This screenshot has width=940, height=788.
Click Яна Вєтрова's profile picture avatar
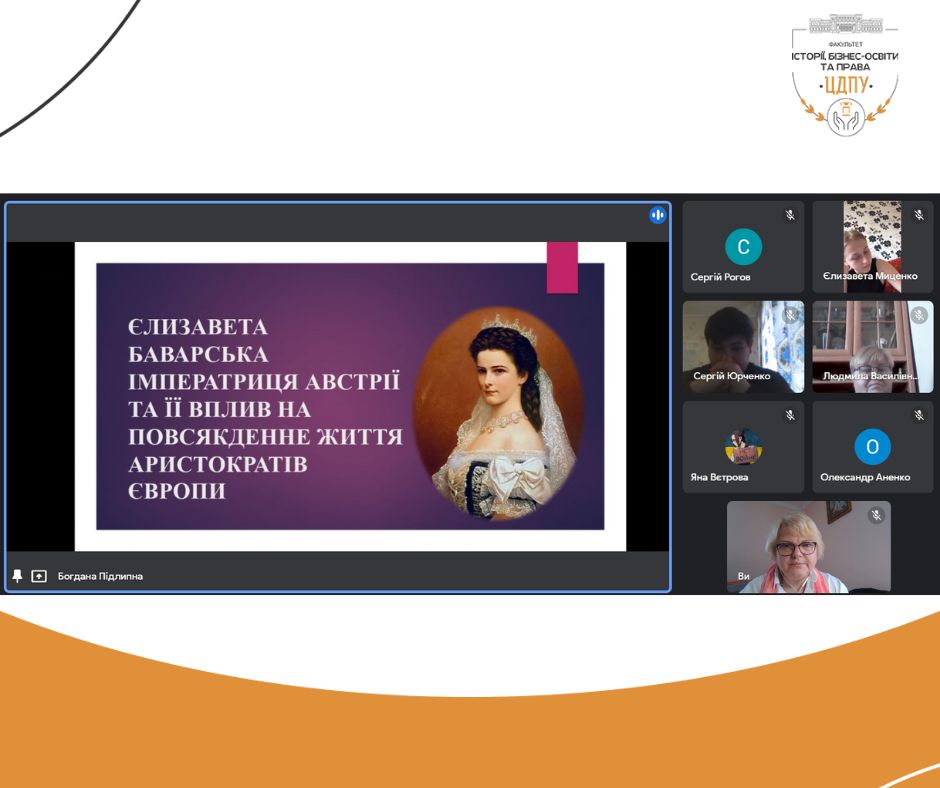point(743,447)
